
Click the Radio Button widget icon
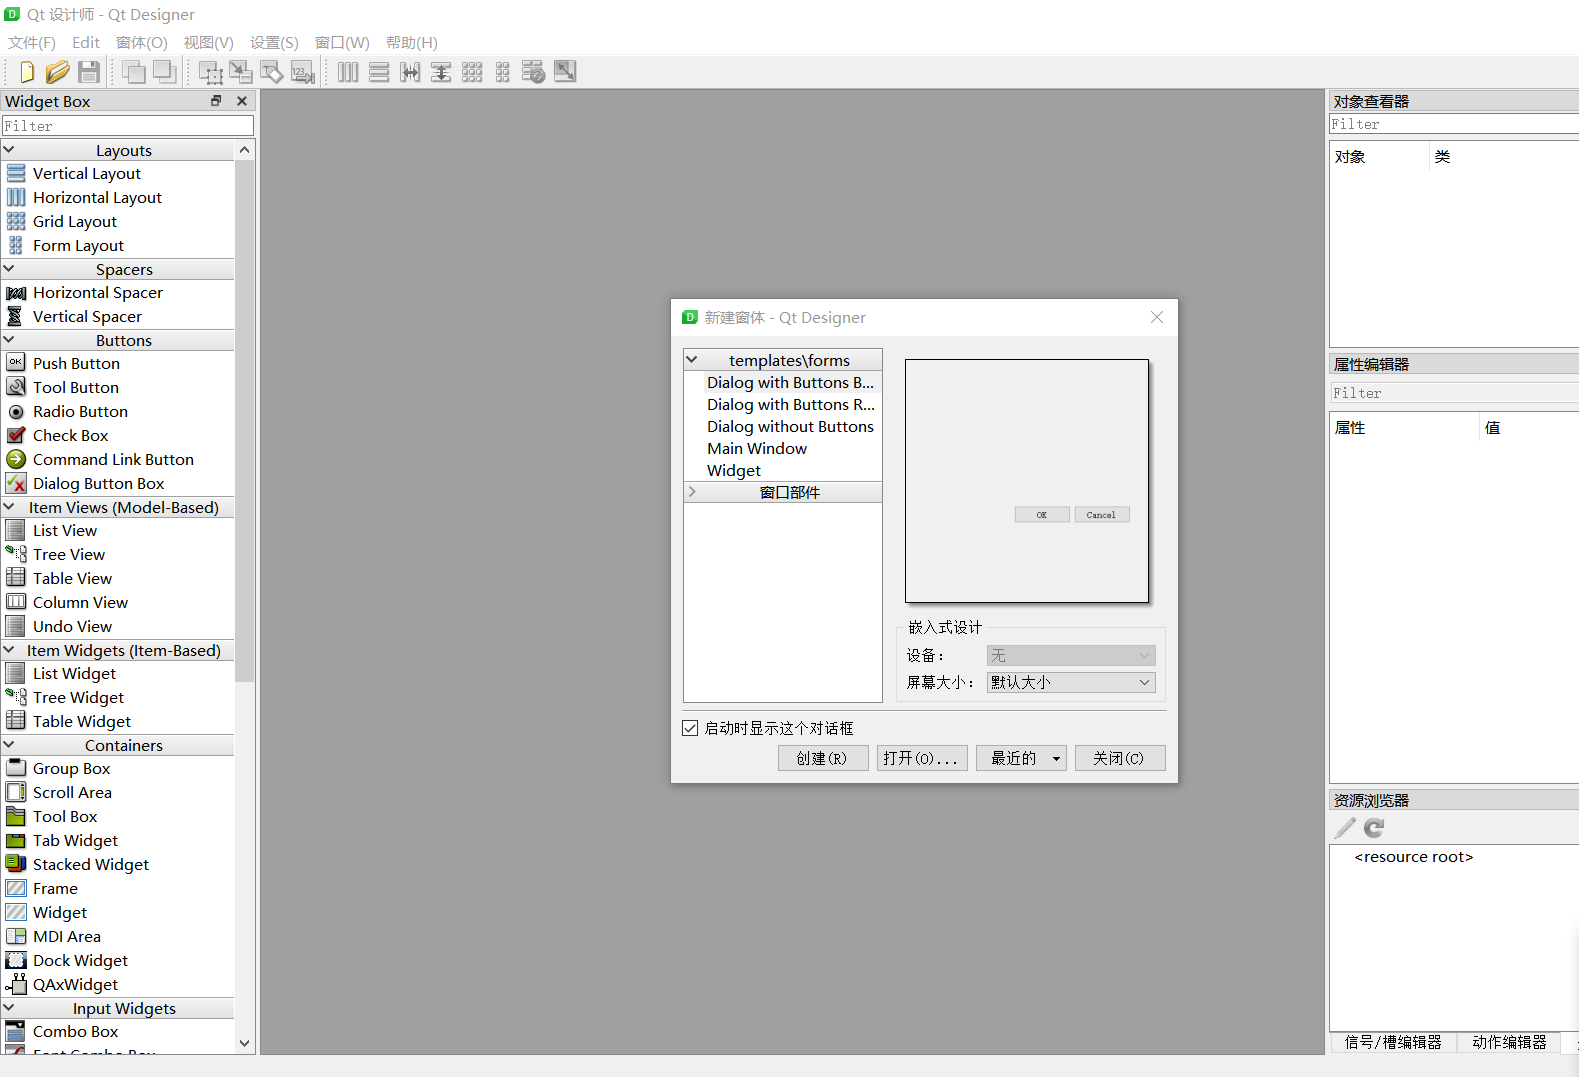tap(16, 411)
